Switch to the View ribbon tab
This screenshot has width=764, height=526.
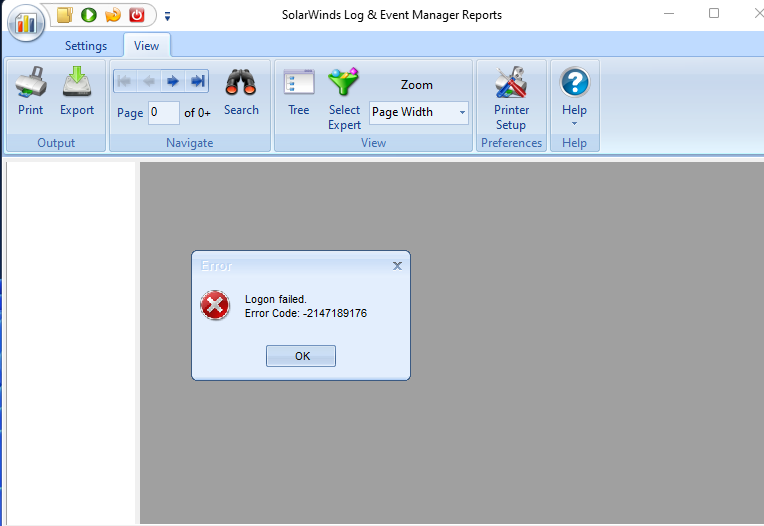pos(147,46)
